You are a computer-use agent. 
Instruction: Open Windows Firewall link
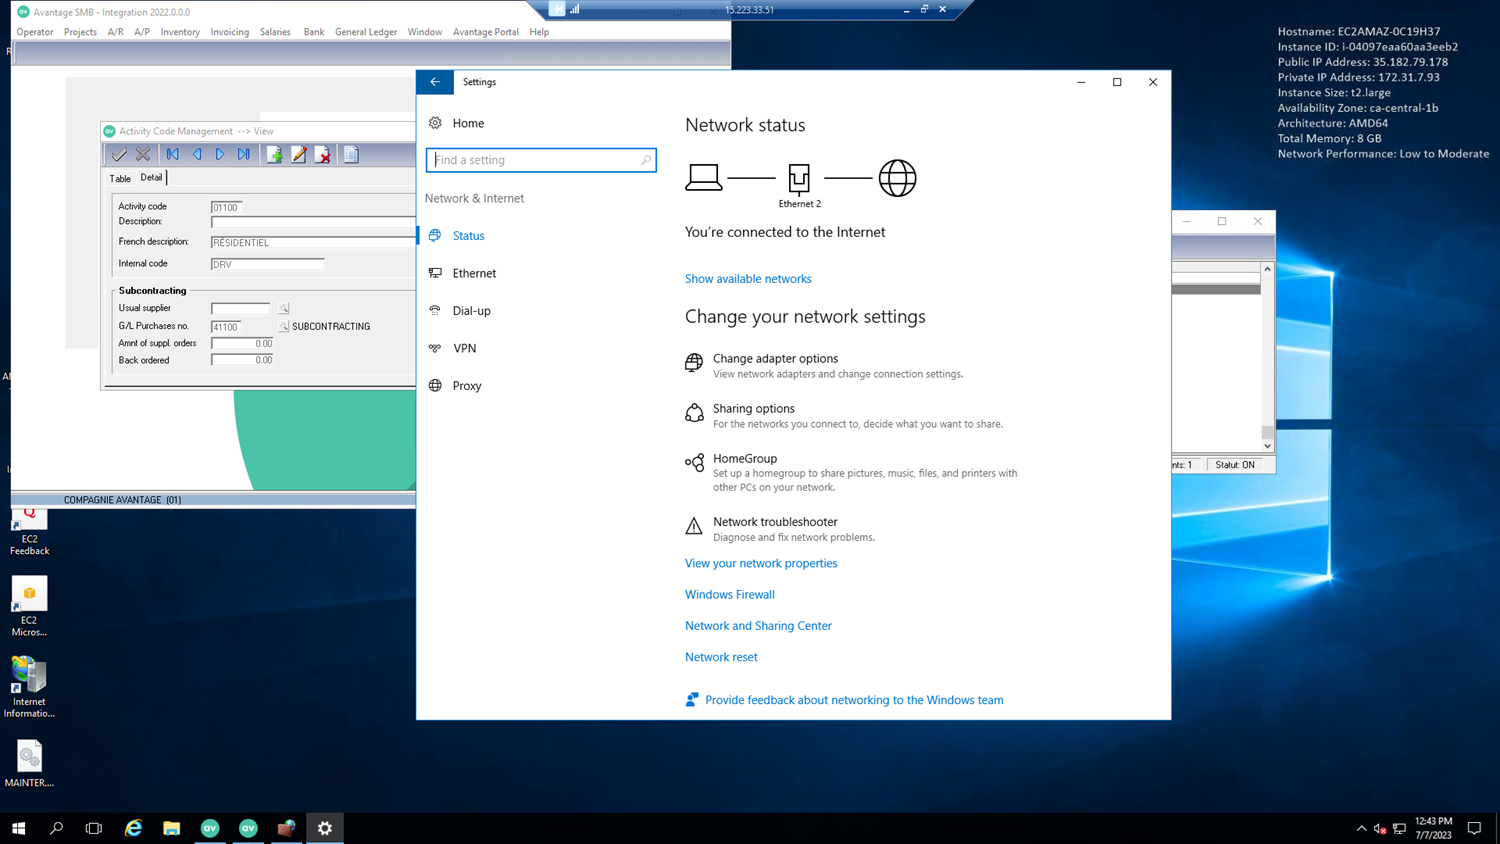coord(730,594)
